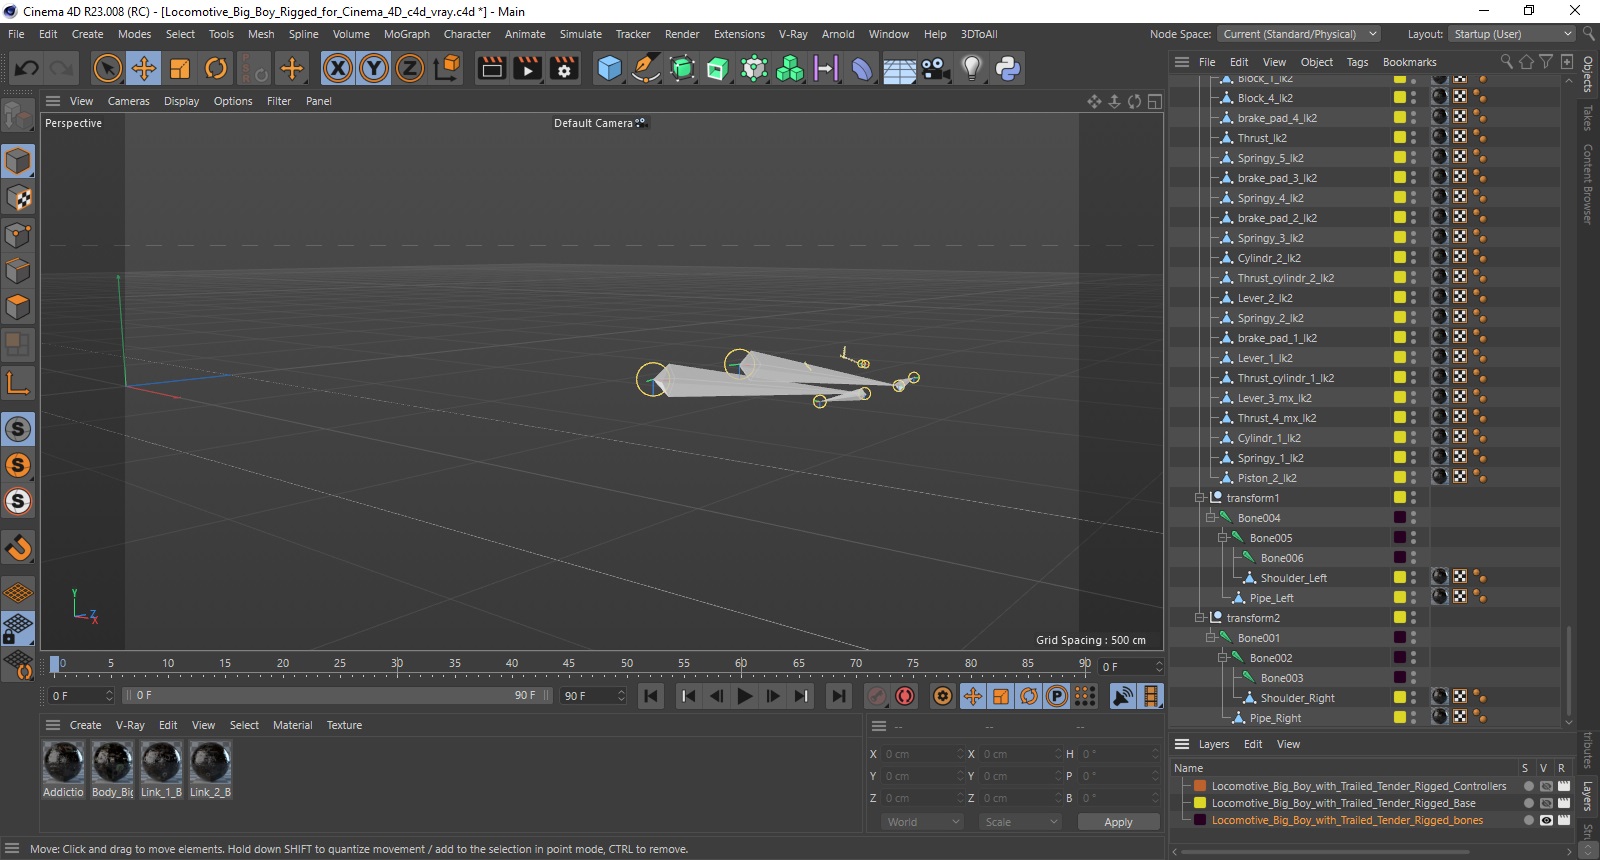Toggle the Y axis lock
The width and height of the screenshot is (1600, 860).
coord(374,68)
